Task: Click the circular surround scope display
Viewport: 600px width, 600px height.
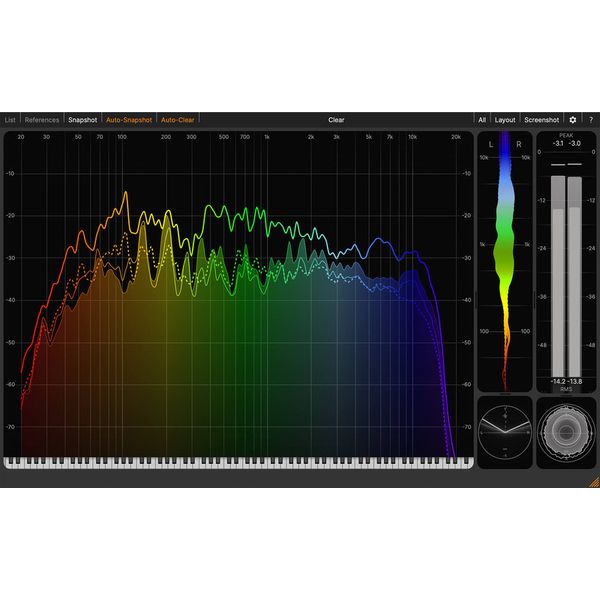Action: tap(566, 432)
